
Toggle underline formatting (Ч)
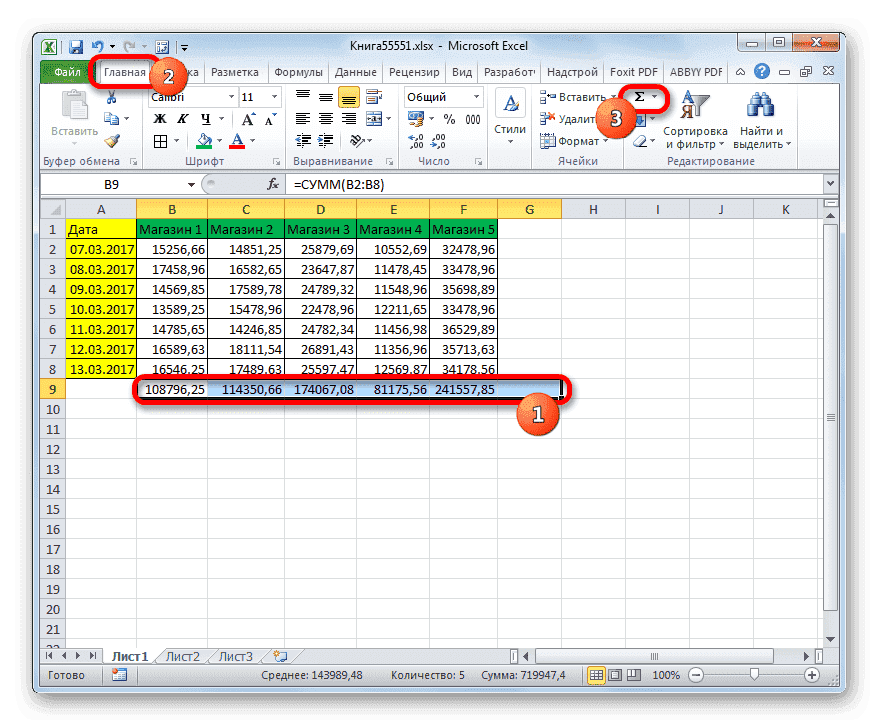click(x=206, y=118)
